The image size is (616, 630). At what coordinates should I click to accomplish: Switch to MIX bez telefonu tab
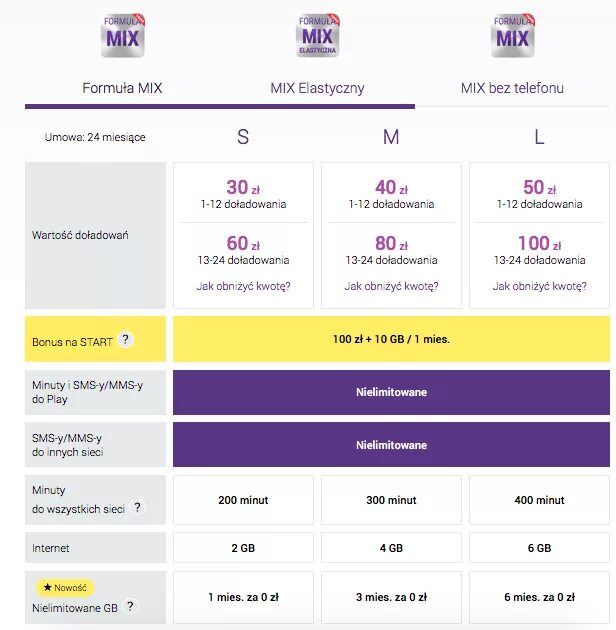512,88
